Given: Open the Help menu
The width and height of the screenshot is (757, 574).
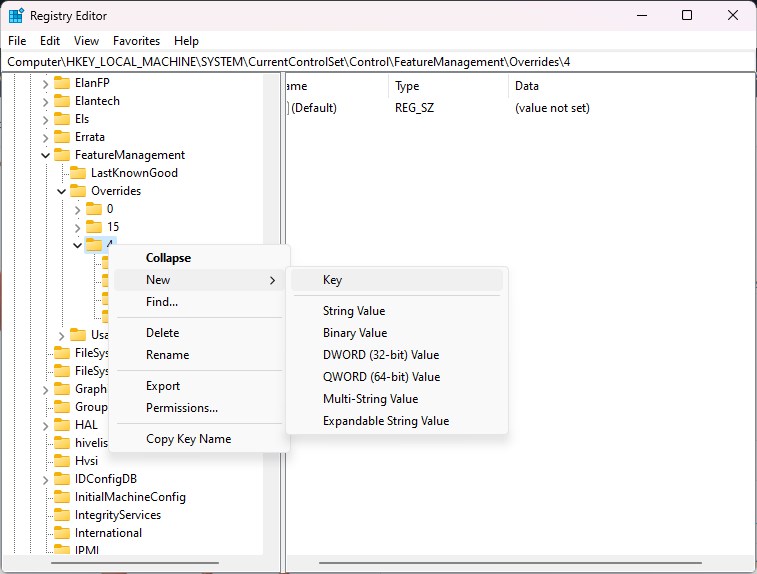Looking at the screenshot, I should tap(186, 41).
